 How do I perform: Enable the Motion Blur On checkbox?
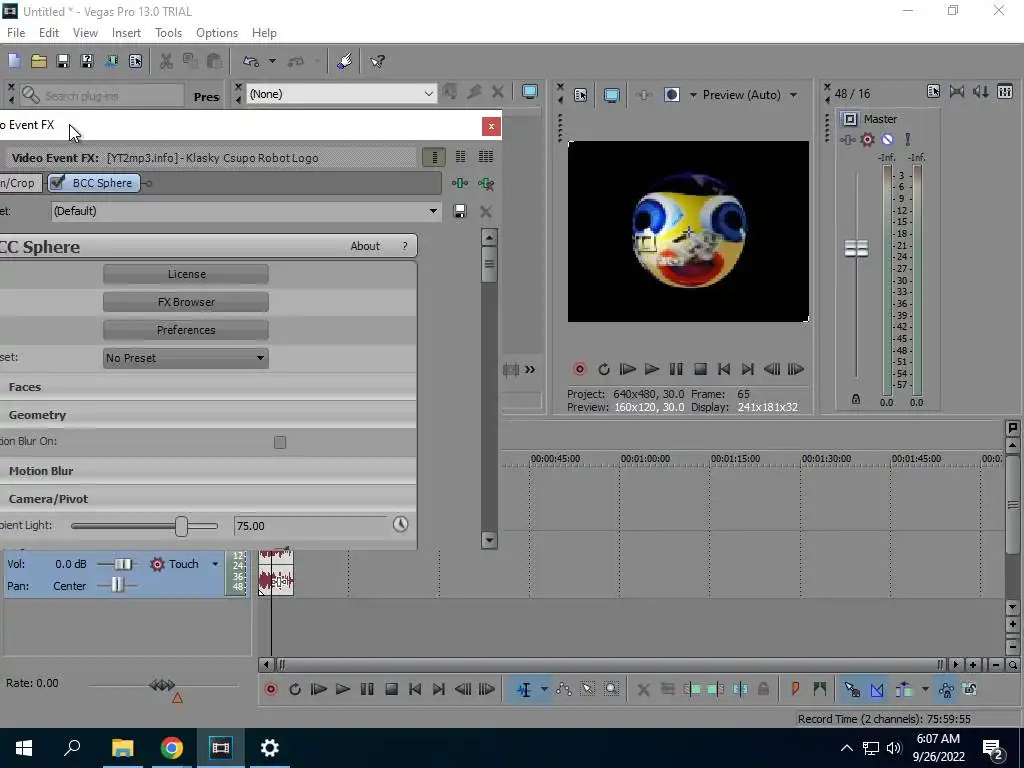point(280,443)
